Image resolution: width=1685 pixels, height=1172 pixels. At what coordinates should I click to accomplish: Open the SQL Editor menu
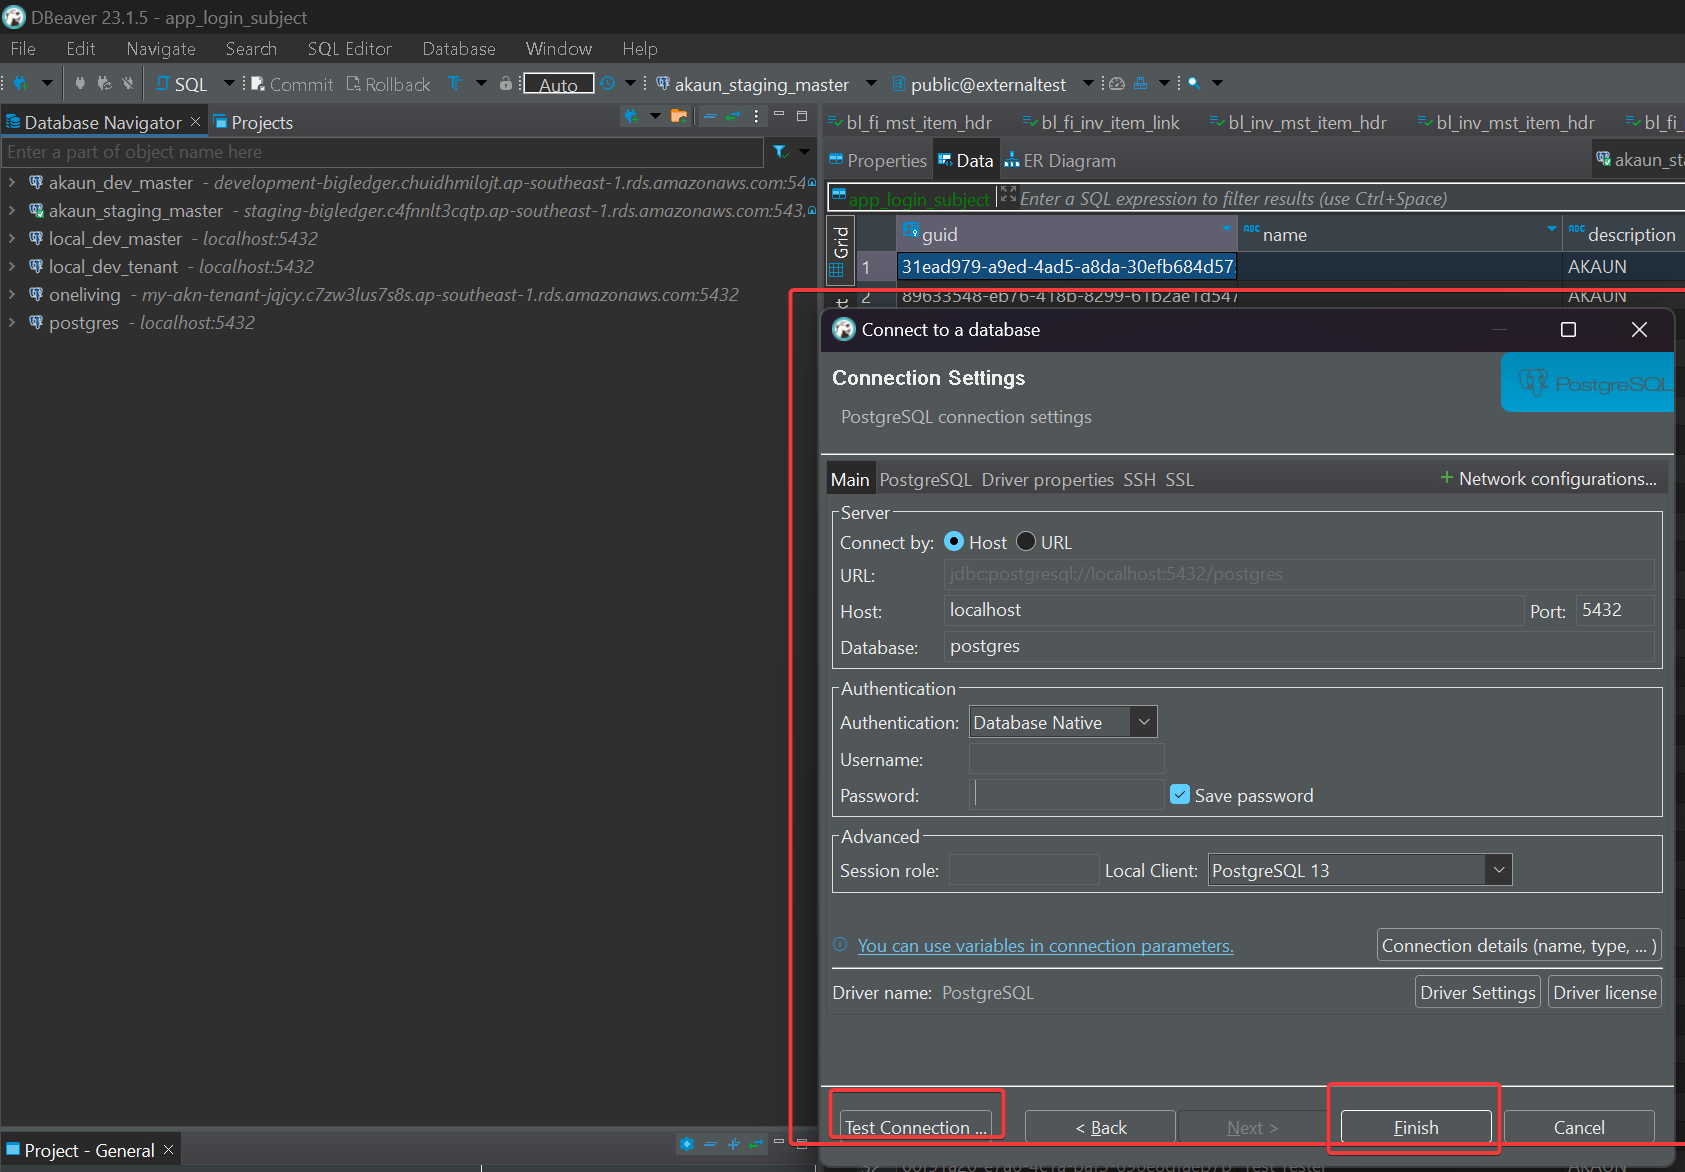349,49
